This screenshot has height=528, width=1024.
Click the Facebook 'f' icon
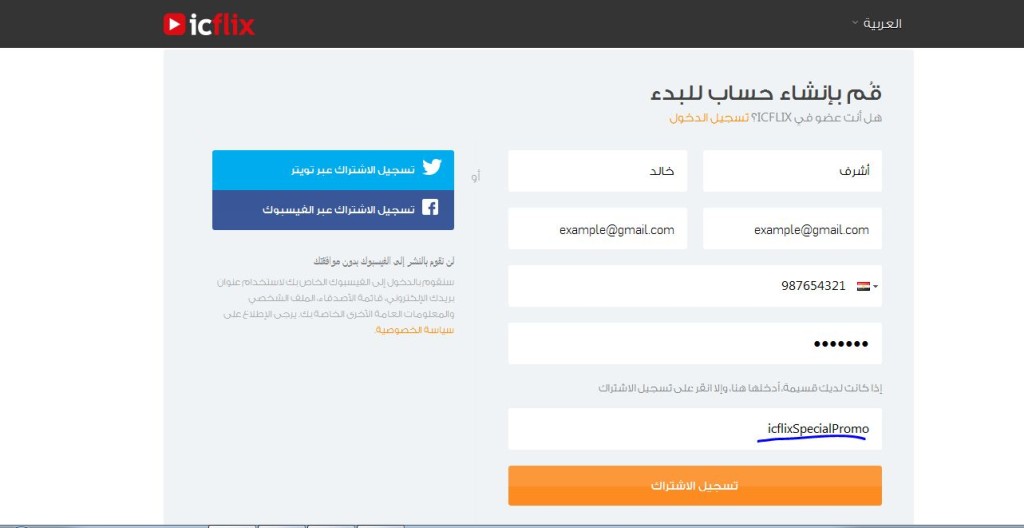430,208
